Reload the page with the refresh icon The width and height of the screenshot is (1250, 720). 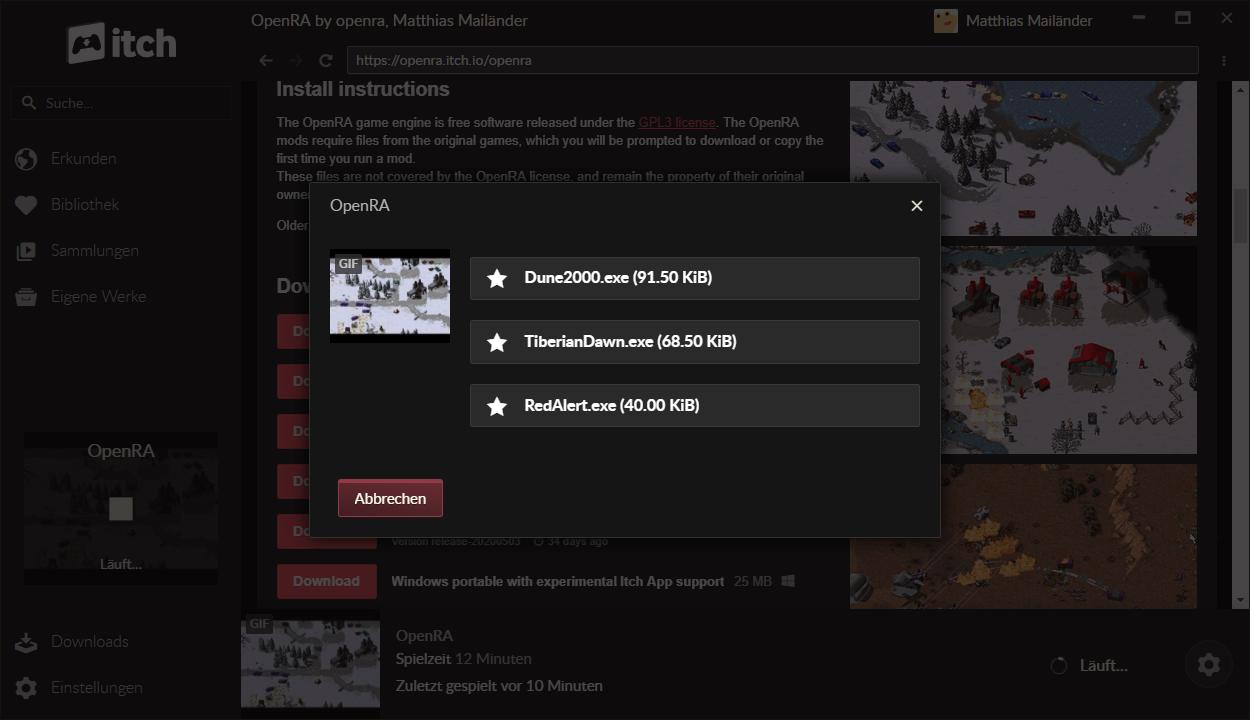pos(325,60)
